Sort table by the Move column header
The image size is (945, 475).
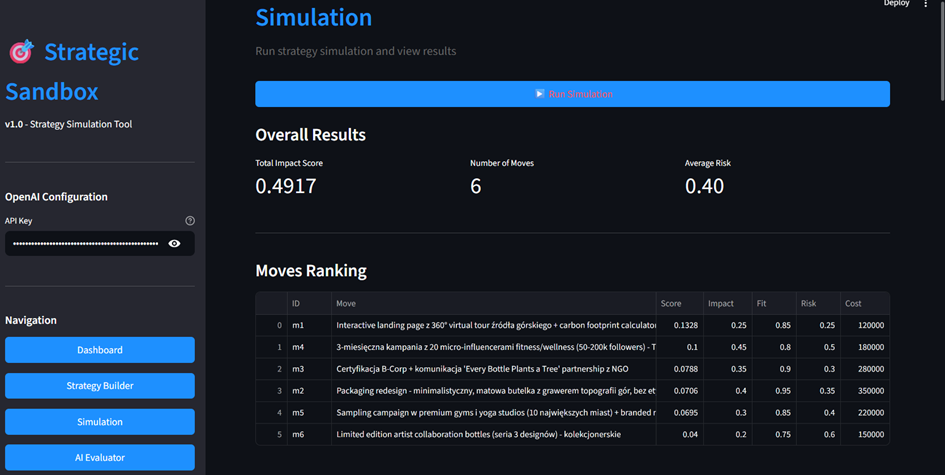click(494, 303)
